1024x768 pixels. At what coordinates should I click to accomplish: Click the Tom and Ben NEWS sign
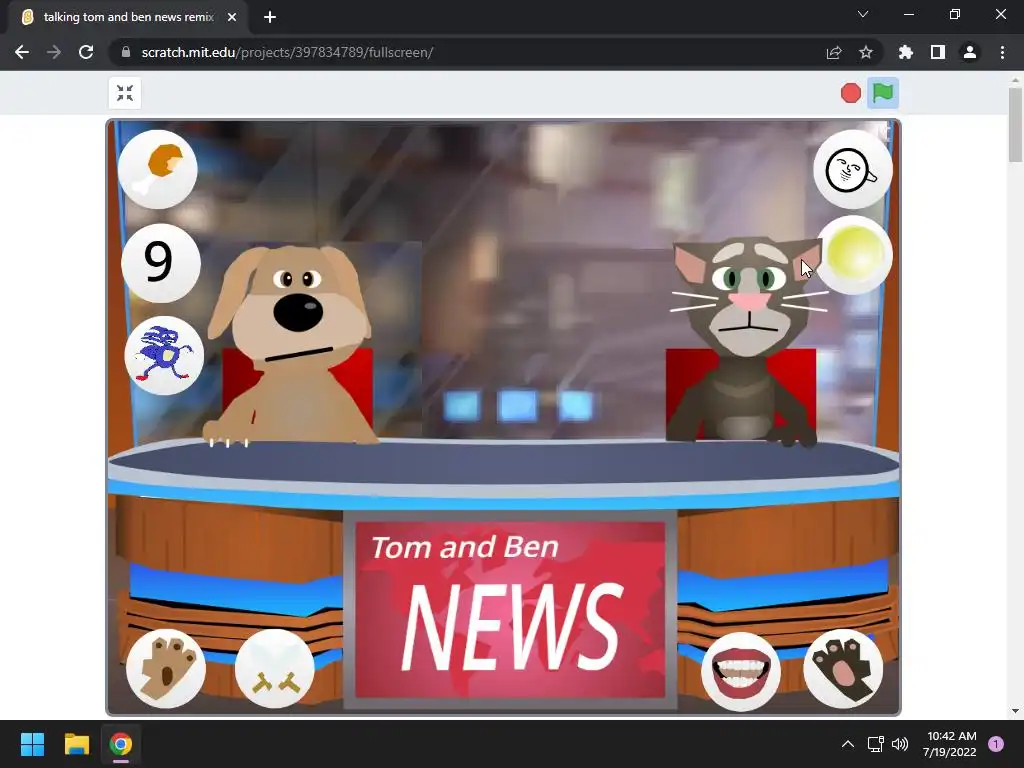(510, 609)
